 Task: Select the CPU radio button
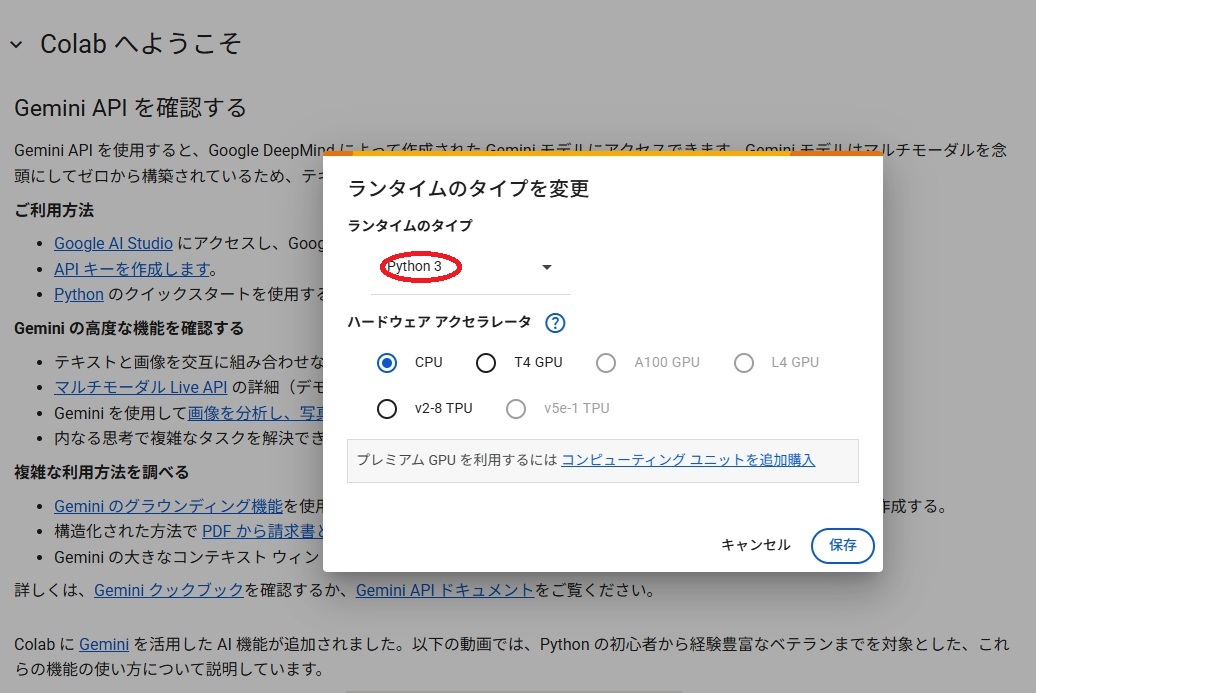click(387, 363)
